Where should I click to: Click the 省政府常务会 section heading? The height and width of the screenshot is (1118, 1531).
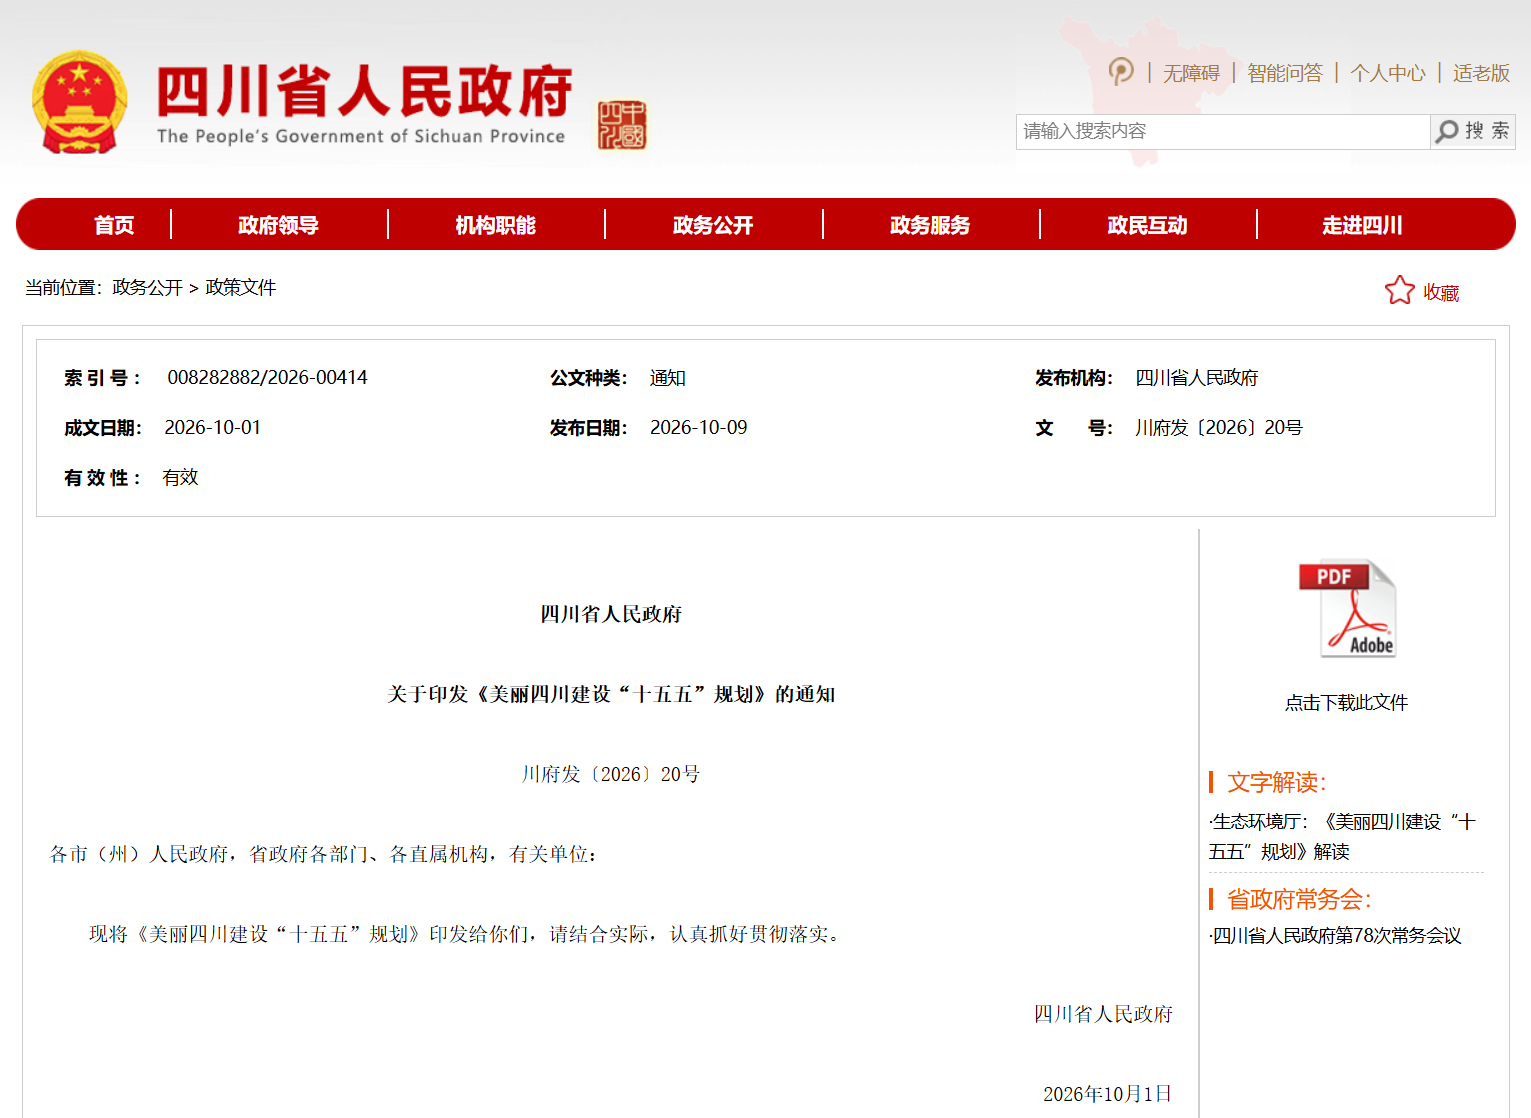point(1299,899)
